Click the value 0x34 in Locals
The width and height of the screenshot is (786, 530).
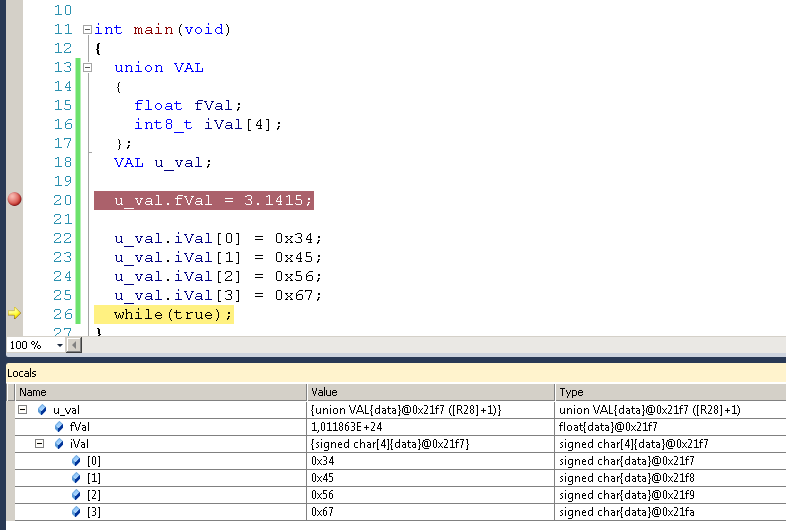322,461
